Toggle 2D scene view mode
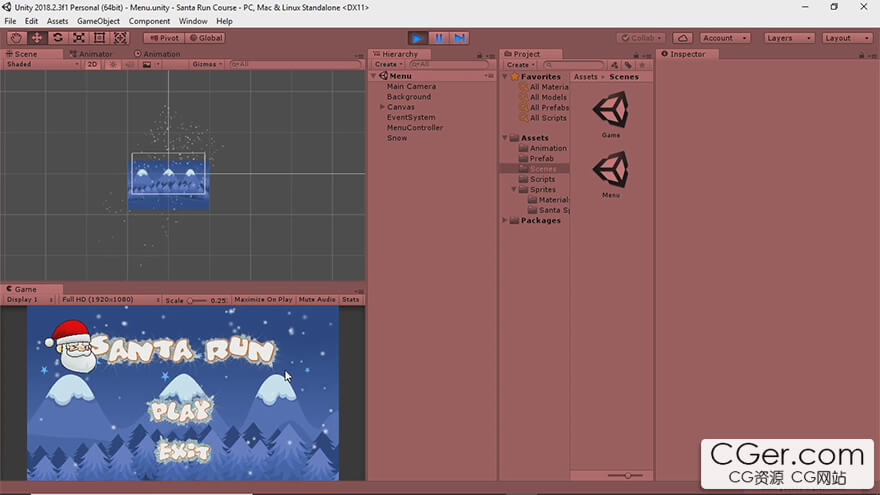880x495 pixels. [92, 65]
